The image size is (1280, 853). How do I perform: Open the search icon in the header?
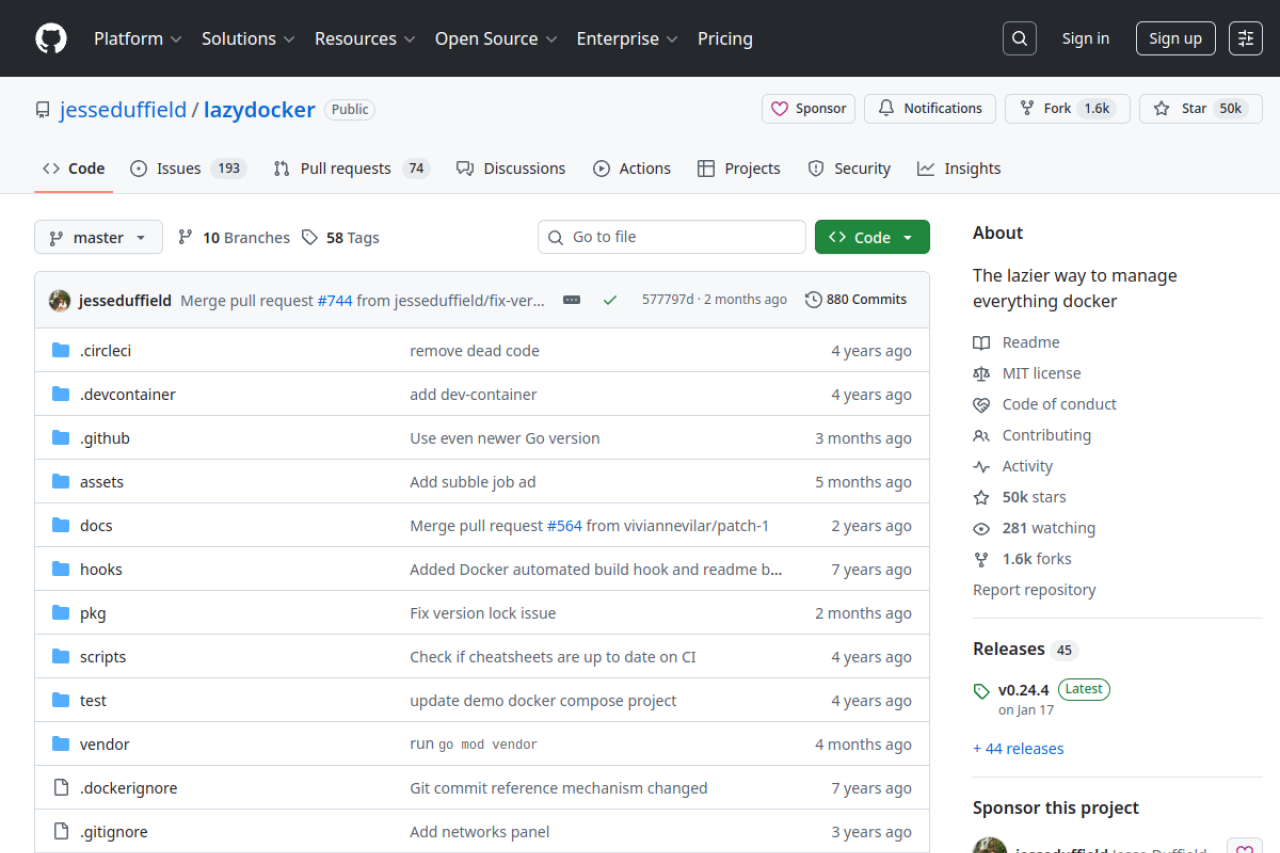click(x=1019, y=38)
